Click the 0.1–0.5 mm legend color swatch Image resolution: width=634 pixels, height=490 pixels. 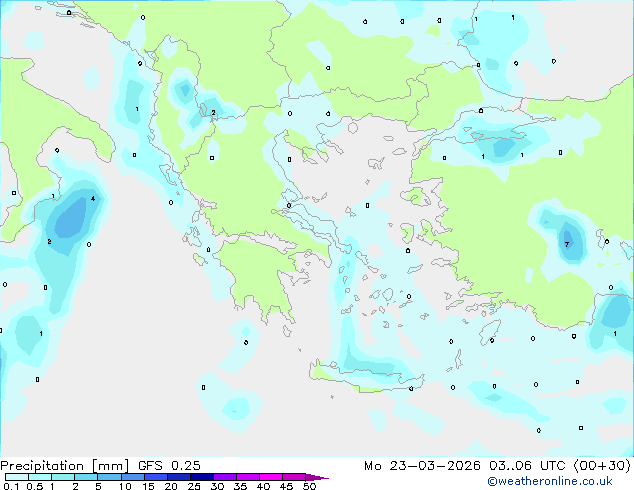click(x=17, y=477)
